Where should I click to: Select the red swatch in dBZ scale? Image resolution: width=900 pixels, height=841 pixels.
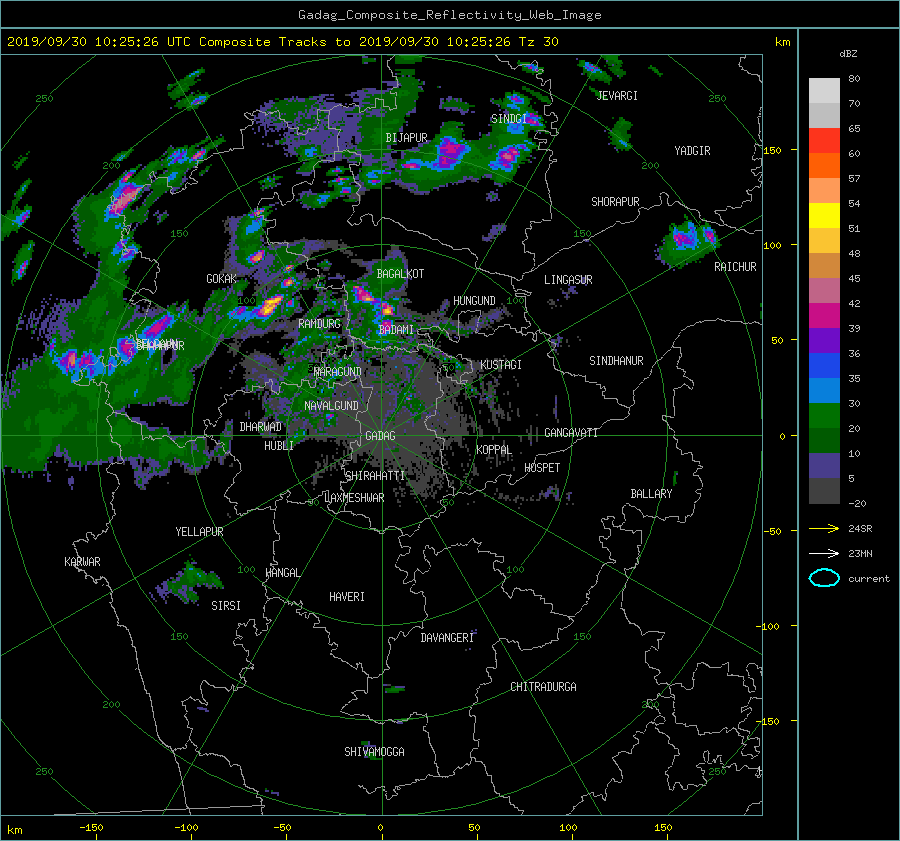824,140
